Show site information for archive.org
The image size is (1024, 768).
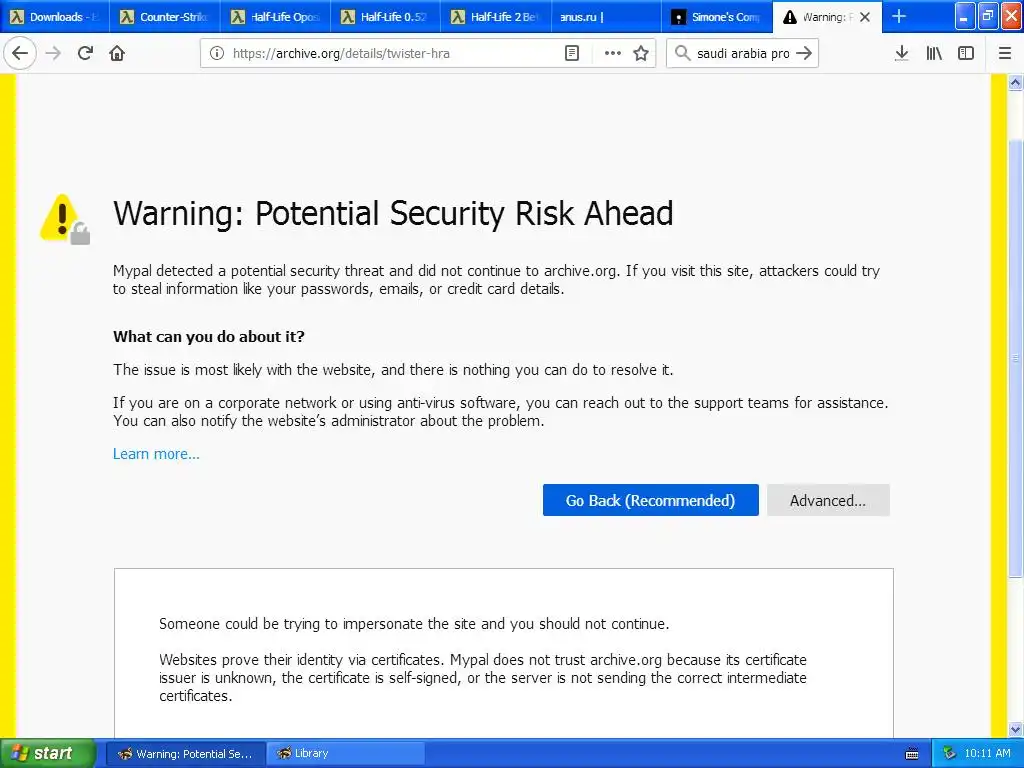217,54
